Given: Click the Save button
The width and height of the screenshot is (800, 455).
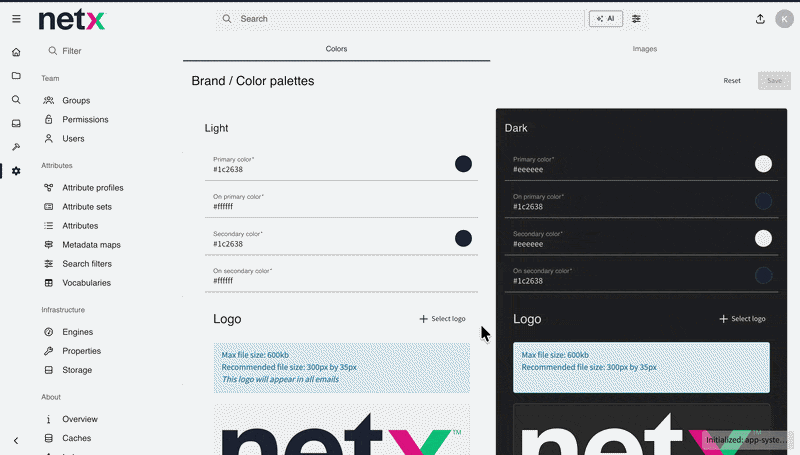Looking at the screenshot, I should (x=774, y=81).
